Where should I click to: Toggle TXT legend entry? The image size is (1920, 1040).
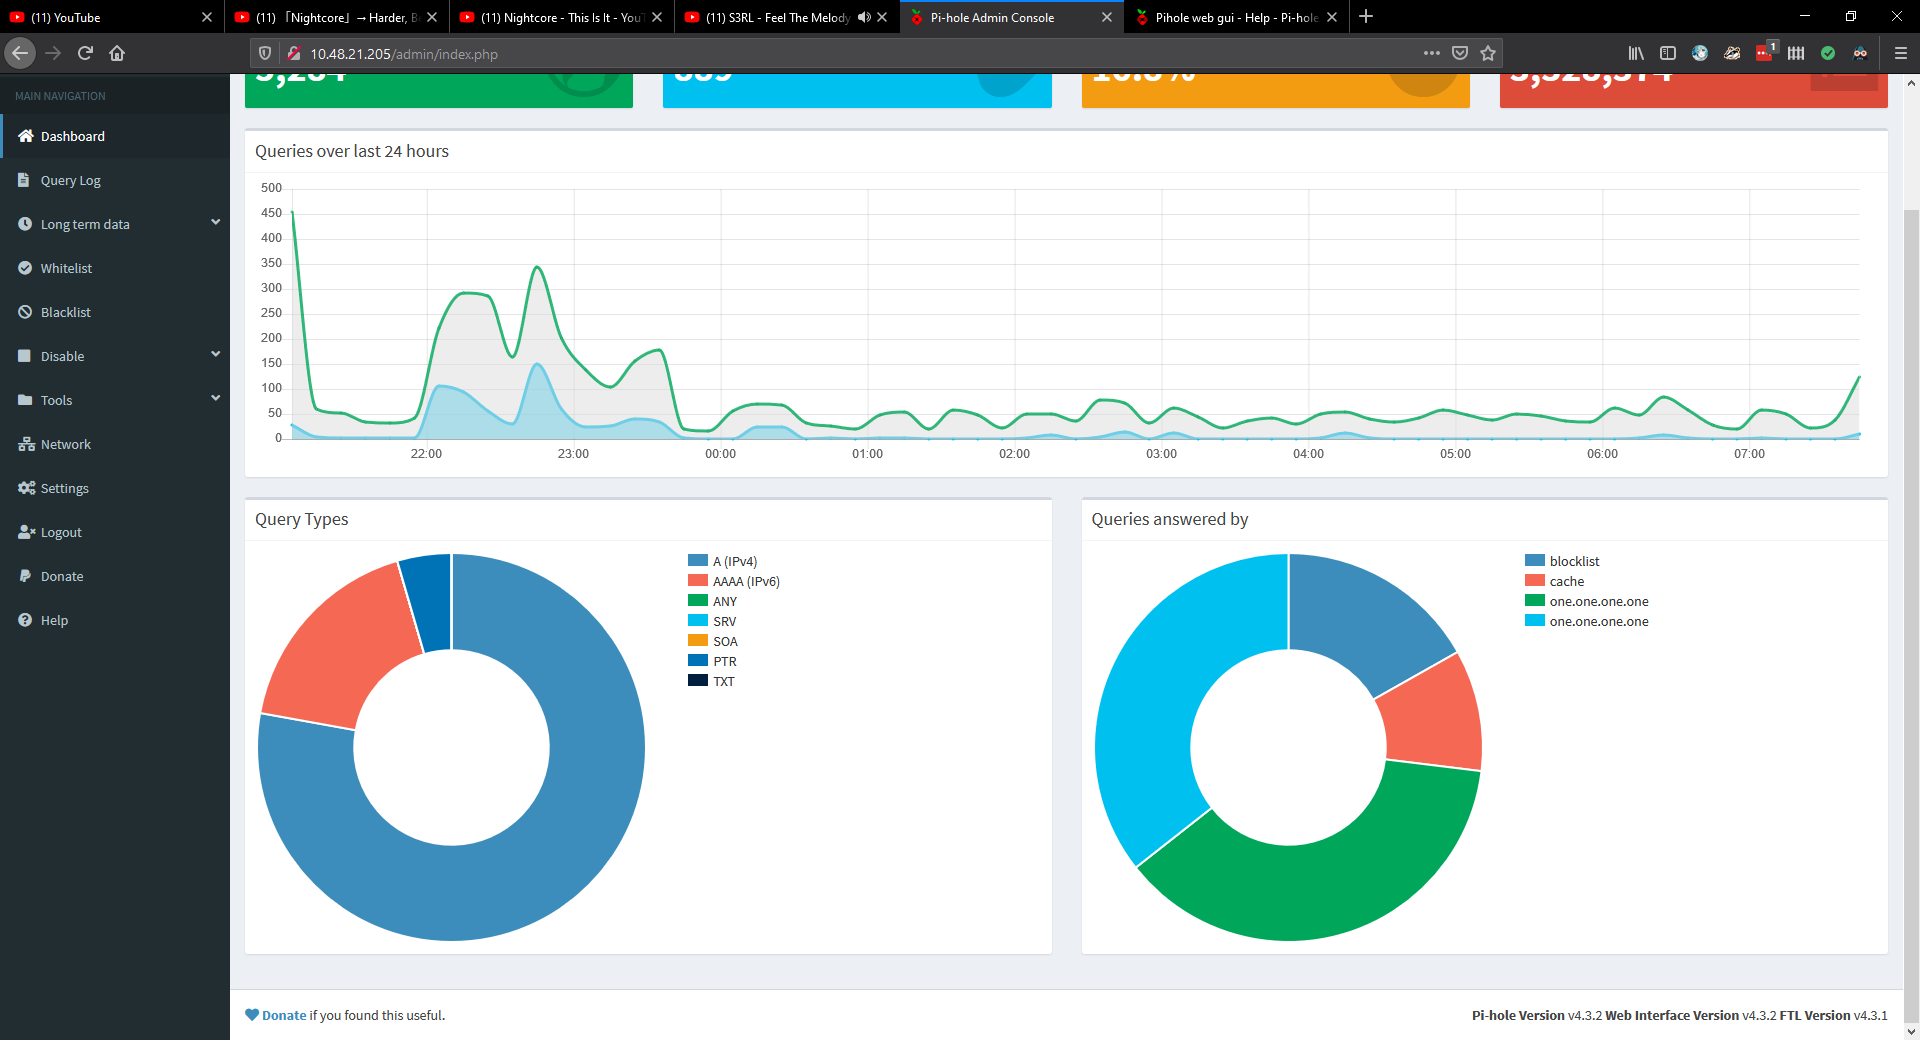[711, 681]
